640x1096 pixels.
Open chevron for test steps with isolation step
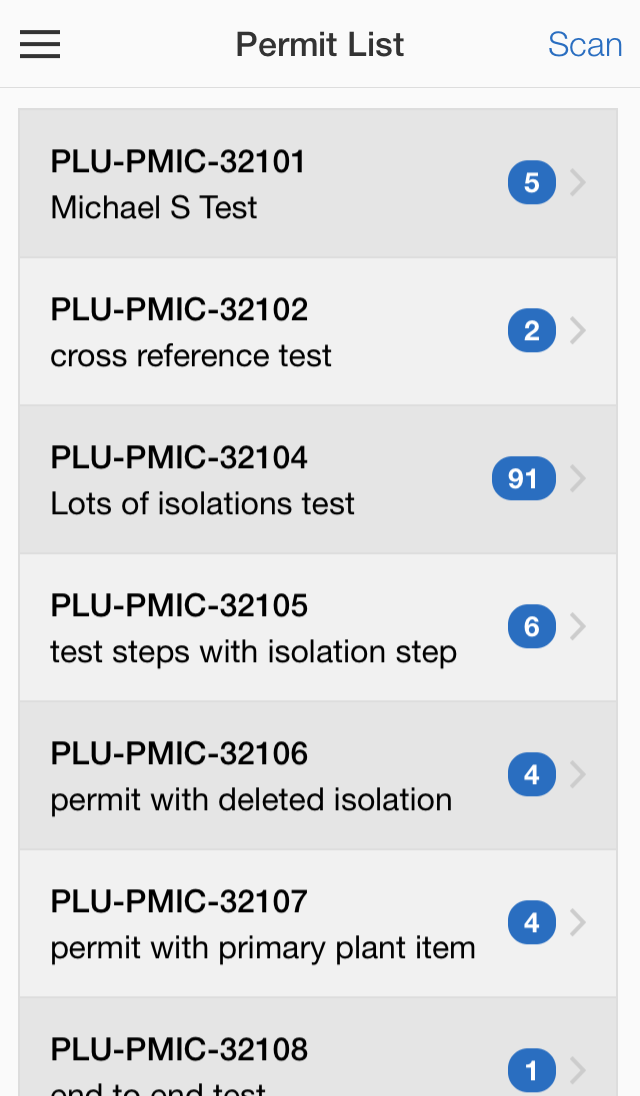578,626
